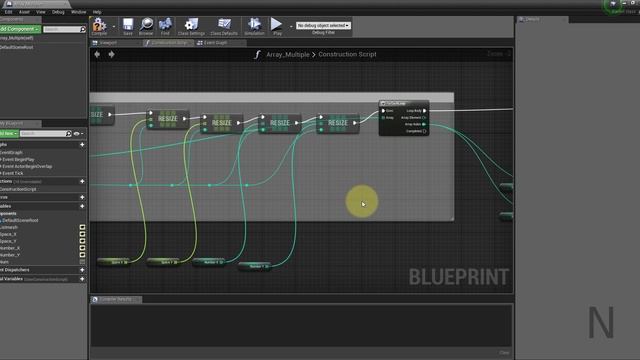Add a variable using the Variables plus icon
The image size is (640, 360).
click(x=82, y=206)
